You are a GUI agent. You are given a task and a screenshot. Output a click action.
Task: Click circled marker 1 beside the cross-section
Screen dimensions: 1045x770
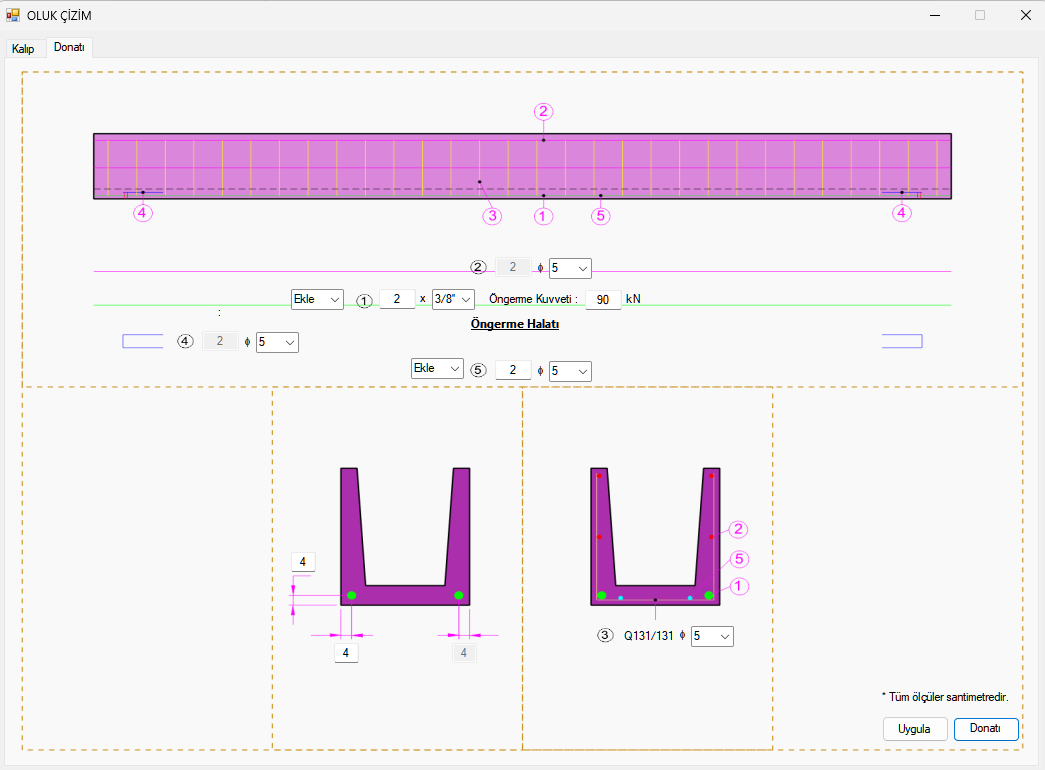coord(739,587)
